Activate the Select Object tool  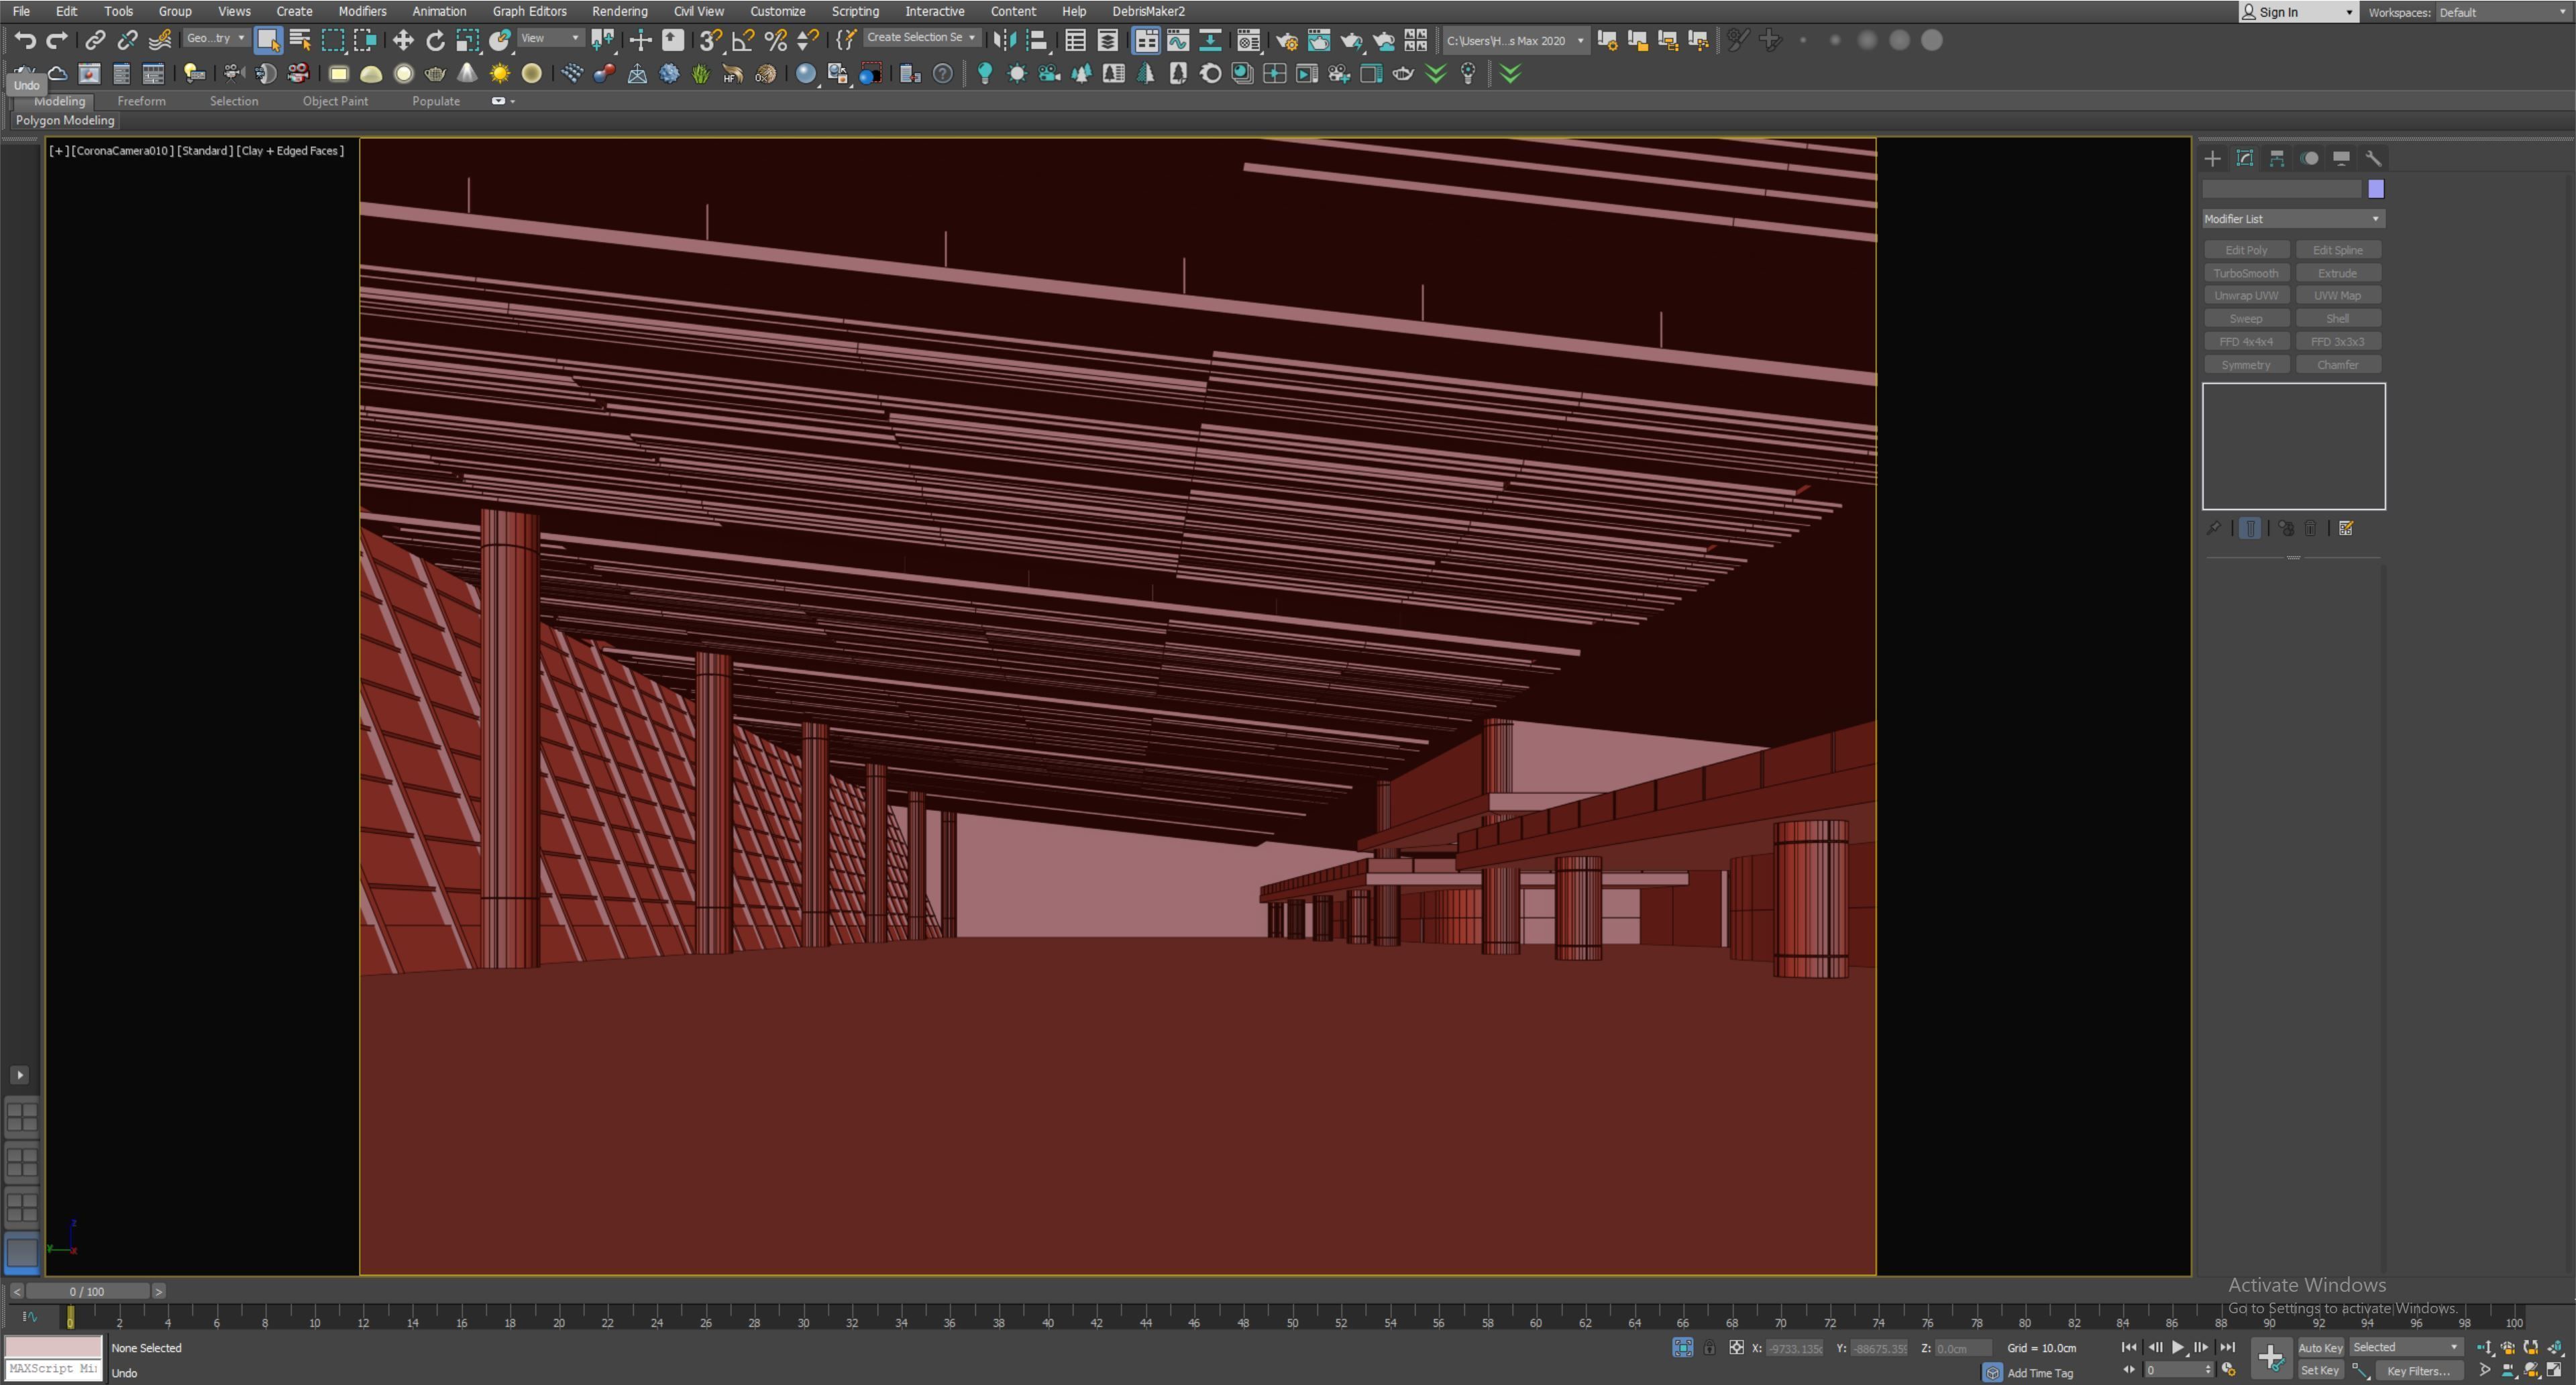coord(267,41)
